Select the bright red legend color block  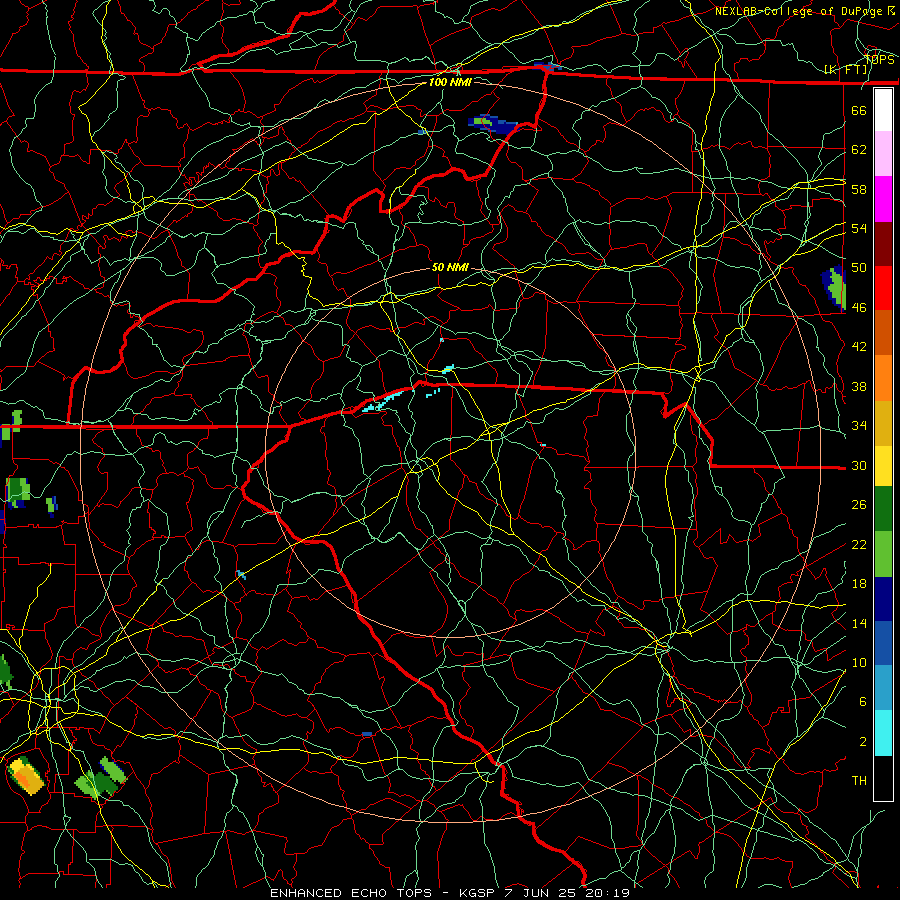tap(883, 288)
